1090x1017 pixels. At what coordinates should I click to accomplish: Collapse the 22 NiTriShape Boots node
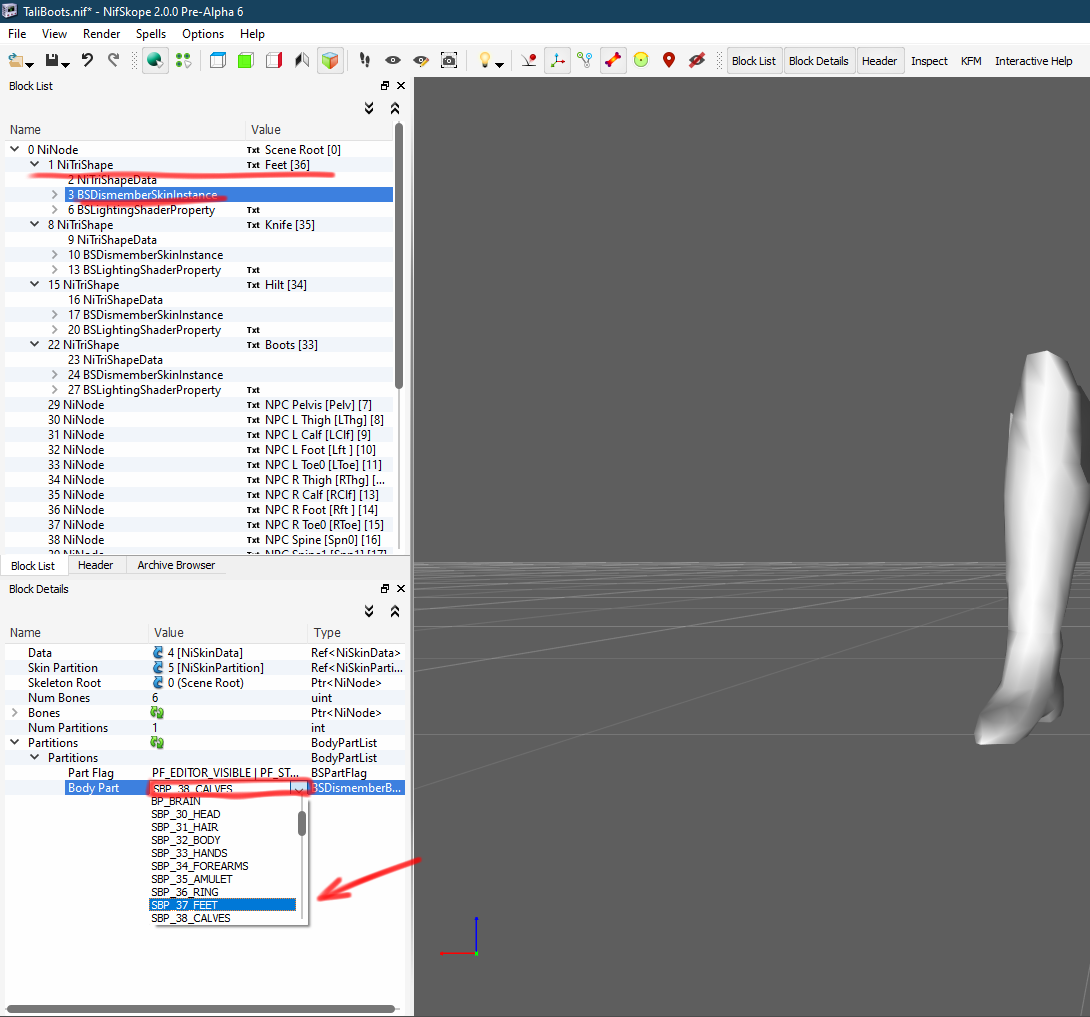[x=35, y=345]
